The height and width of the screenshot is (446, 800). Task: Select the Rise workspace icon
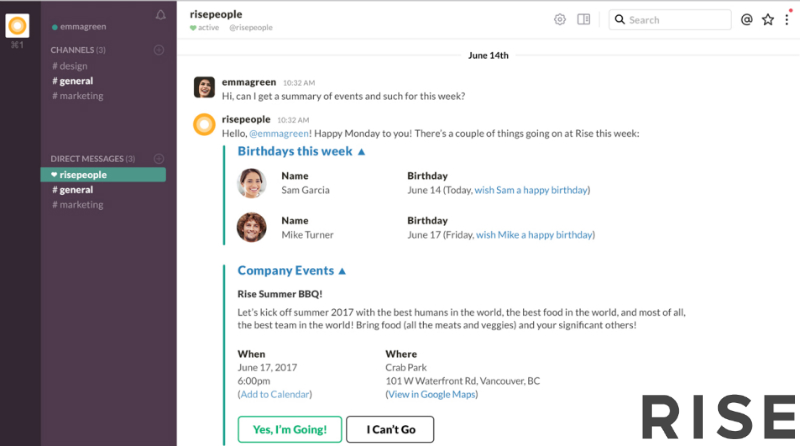point(17,24)
